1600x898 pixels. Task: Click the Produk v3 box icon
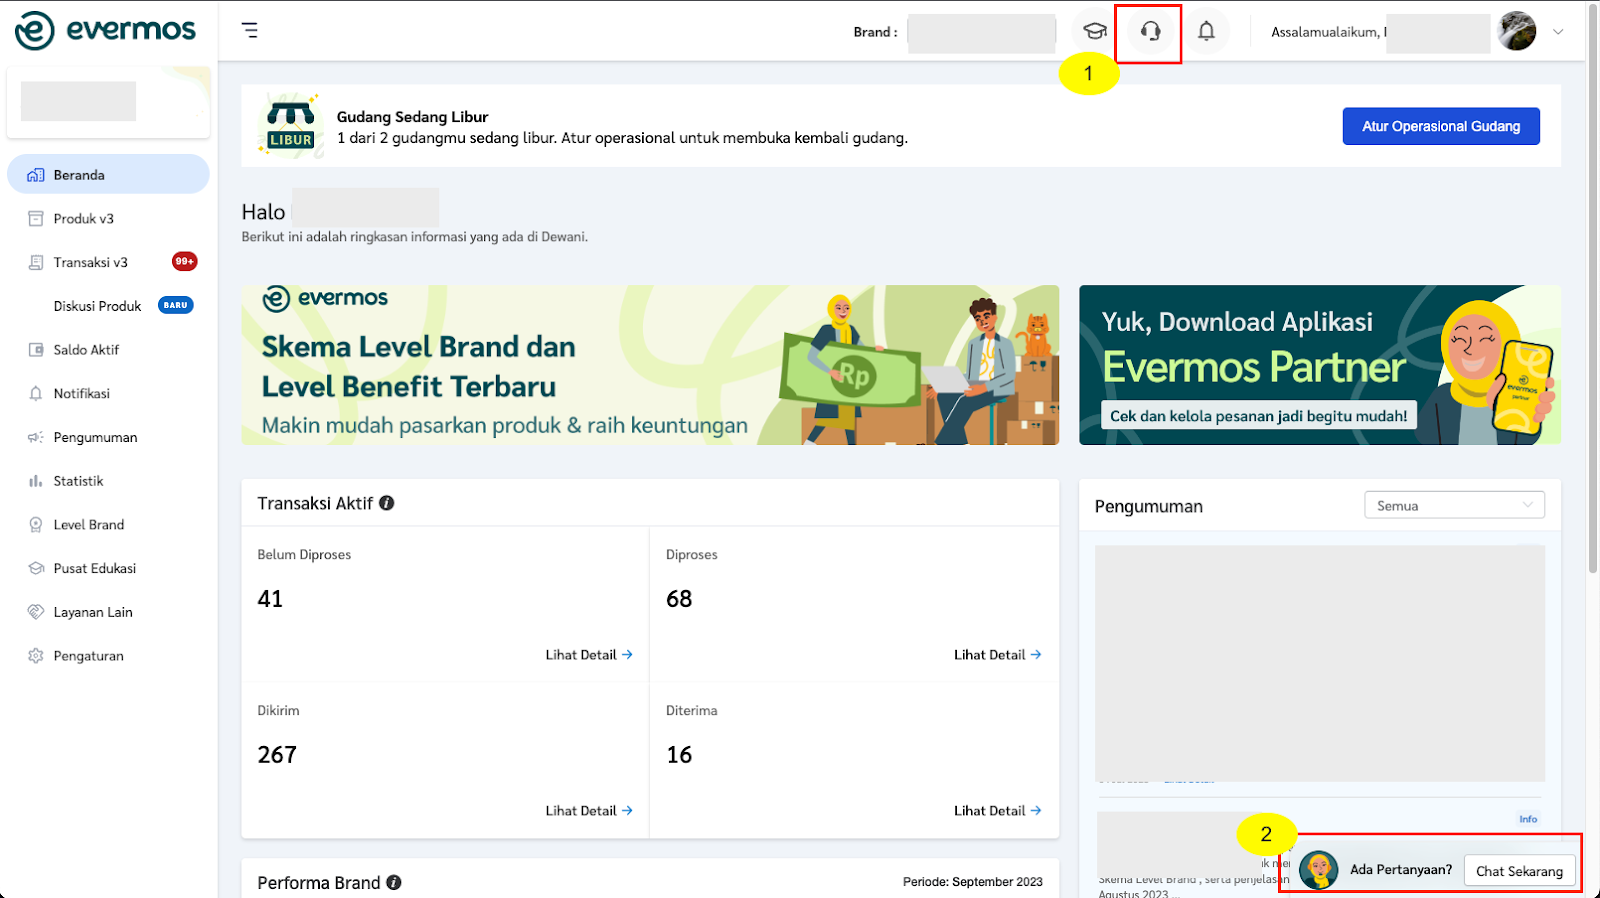point(36,218)
